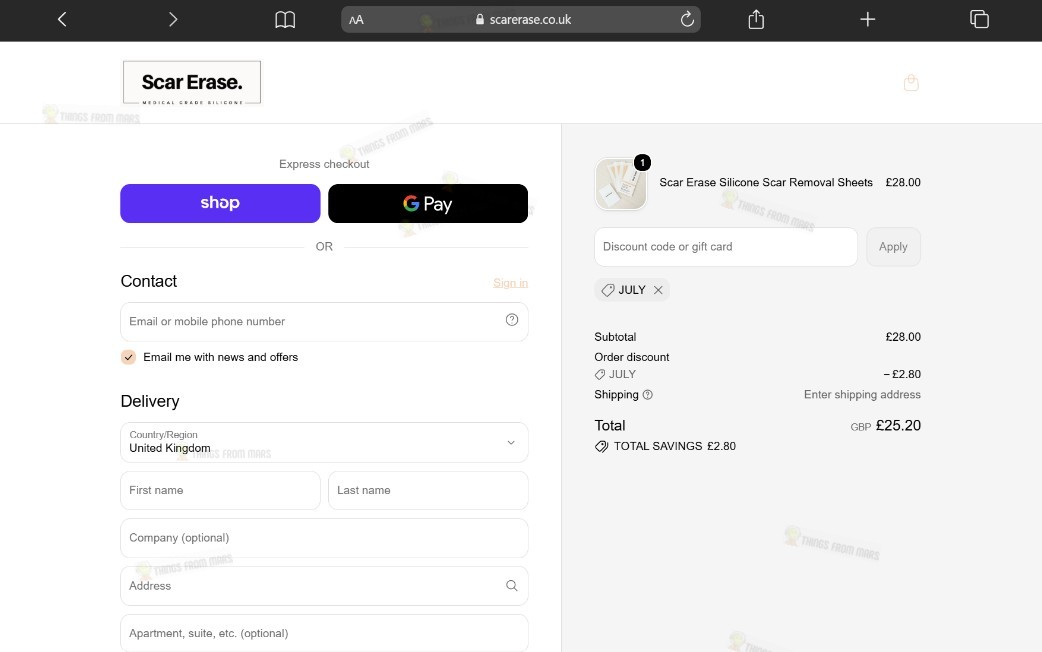Focus the Email or mobile phone number field
This screenshot has height=652, width=1042.
[x=324, y=322]
